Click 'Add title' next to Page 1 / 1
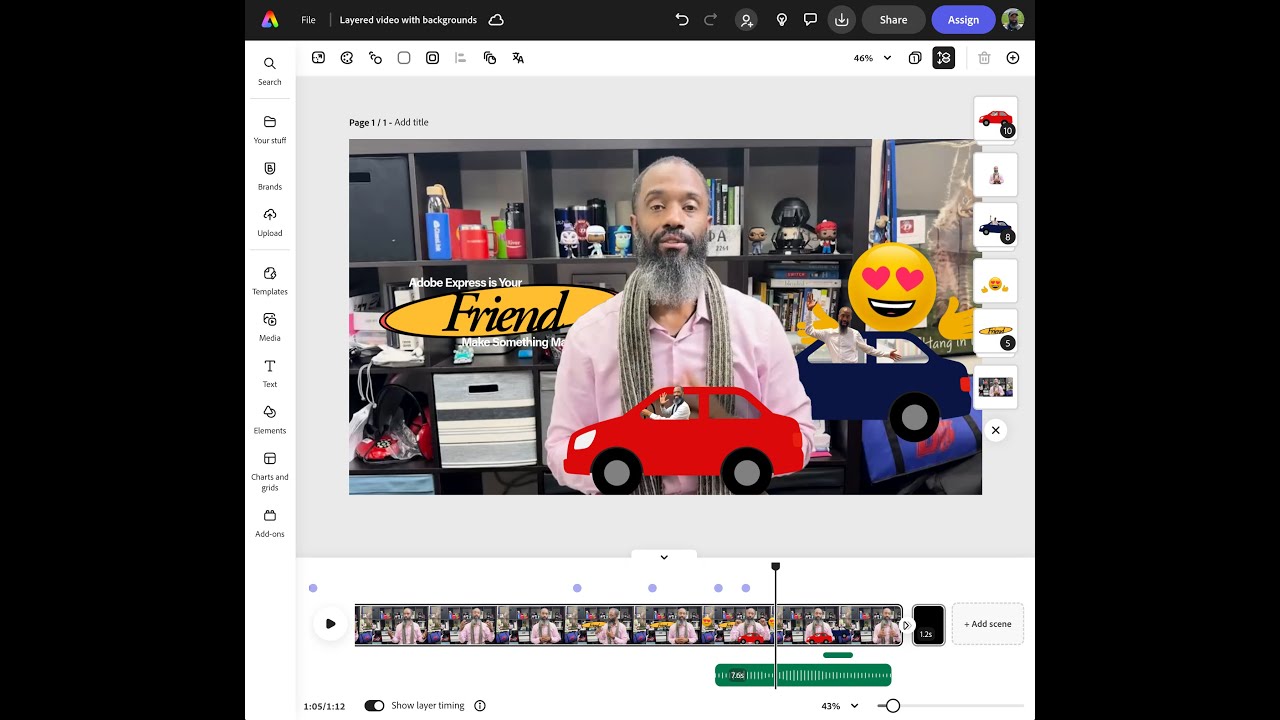 tap(411, 122)
